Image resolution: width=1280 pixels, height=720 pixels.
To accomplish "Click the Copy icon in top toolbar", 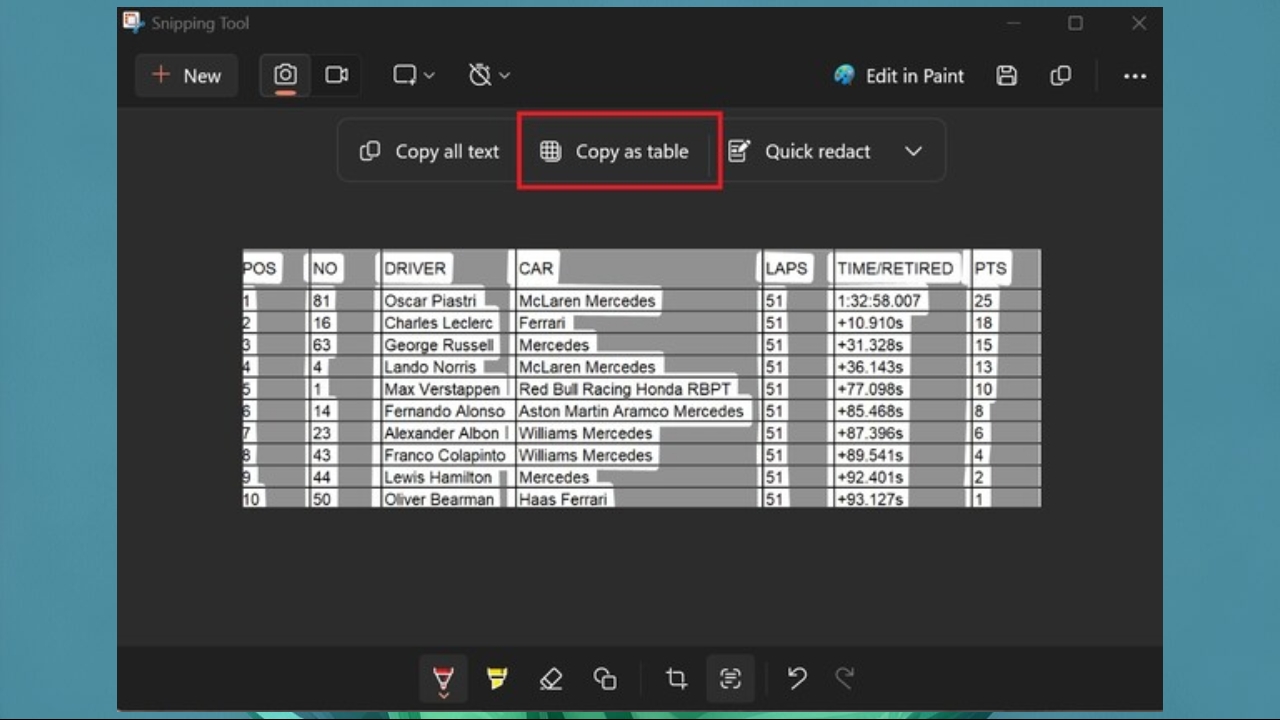I will coord(1061,76).
